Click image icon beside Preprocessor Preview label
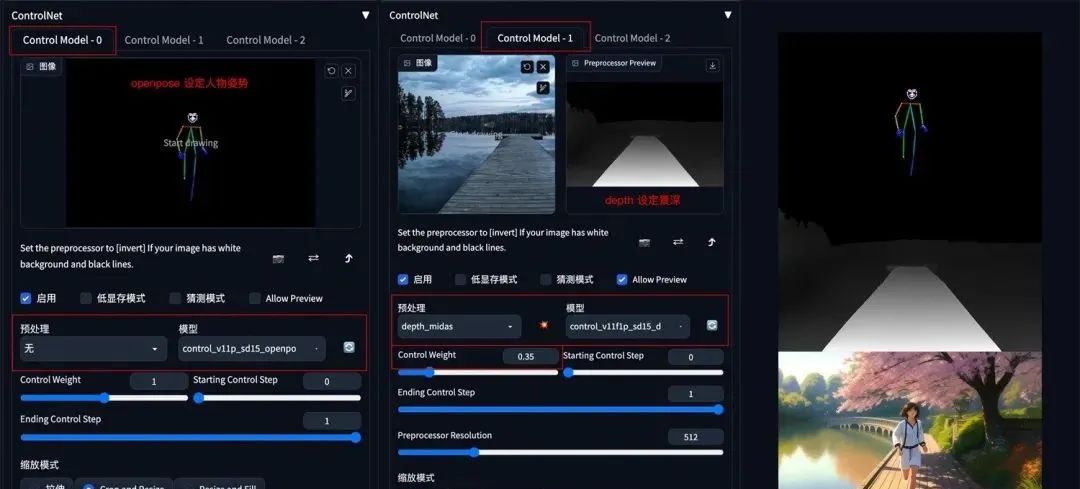The height and width of the screenshot is (489, 1080). click(x=575, y=63)
